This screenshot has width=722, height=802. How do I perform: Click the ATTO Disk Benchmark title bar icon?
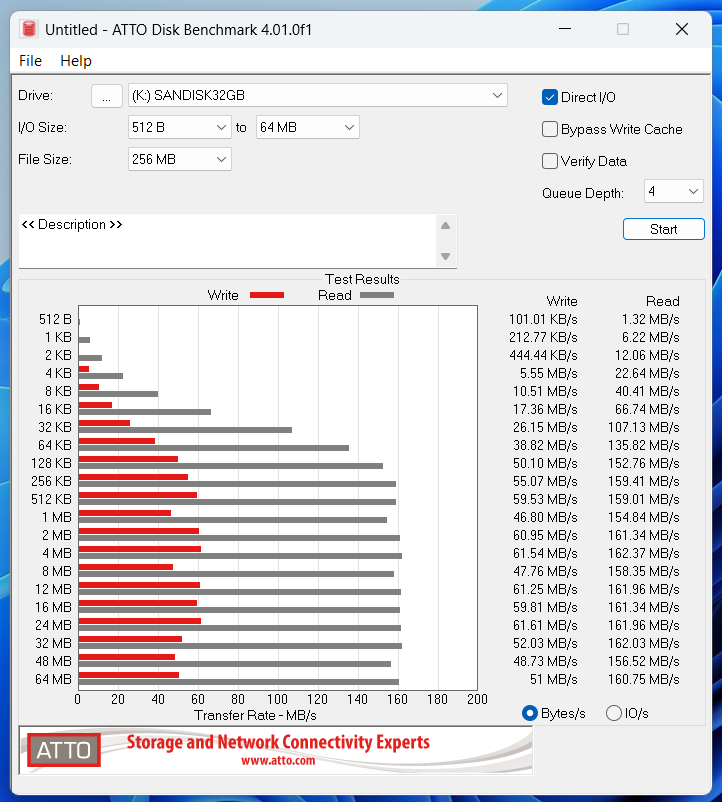pyautogui.click(x=29, y=29)
